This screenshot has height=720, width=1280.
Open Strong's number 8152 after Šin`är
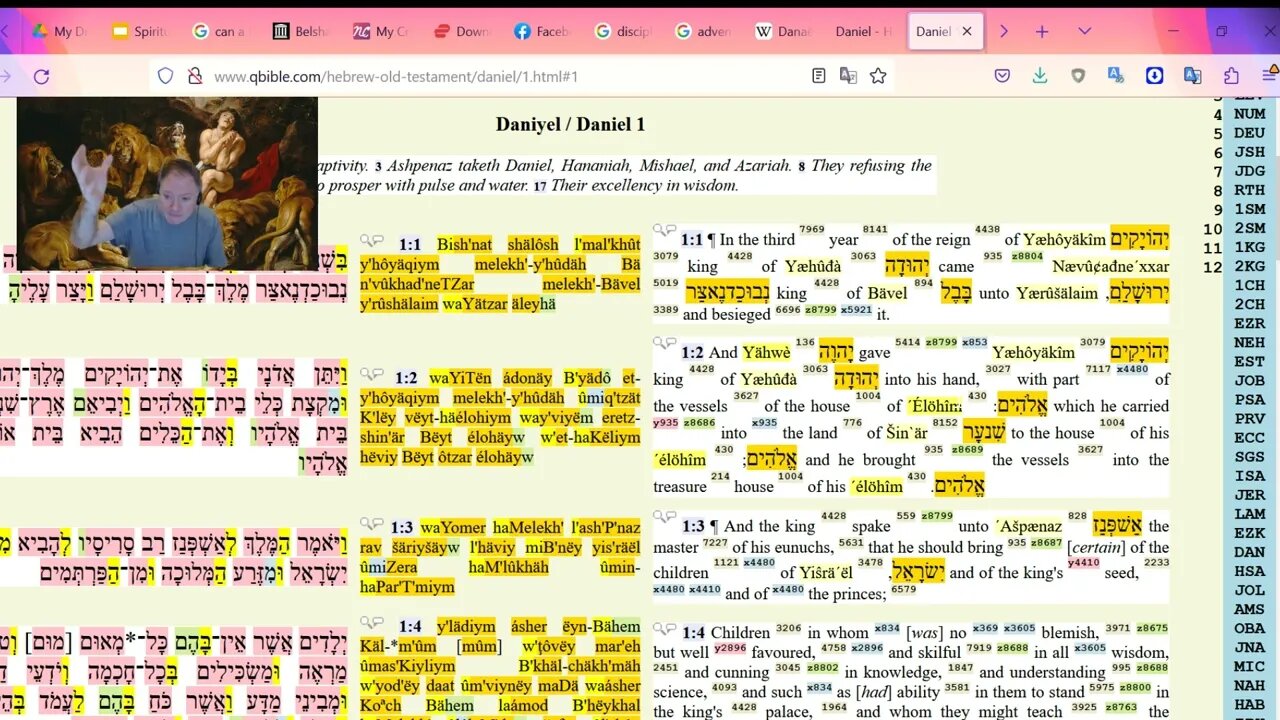click(x=945, y=423)
